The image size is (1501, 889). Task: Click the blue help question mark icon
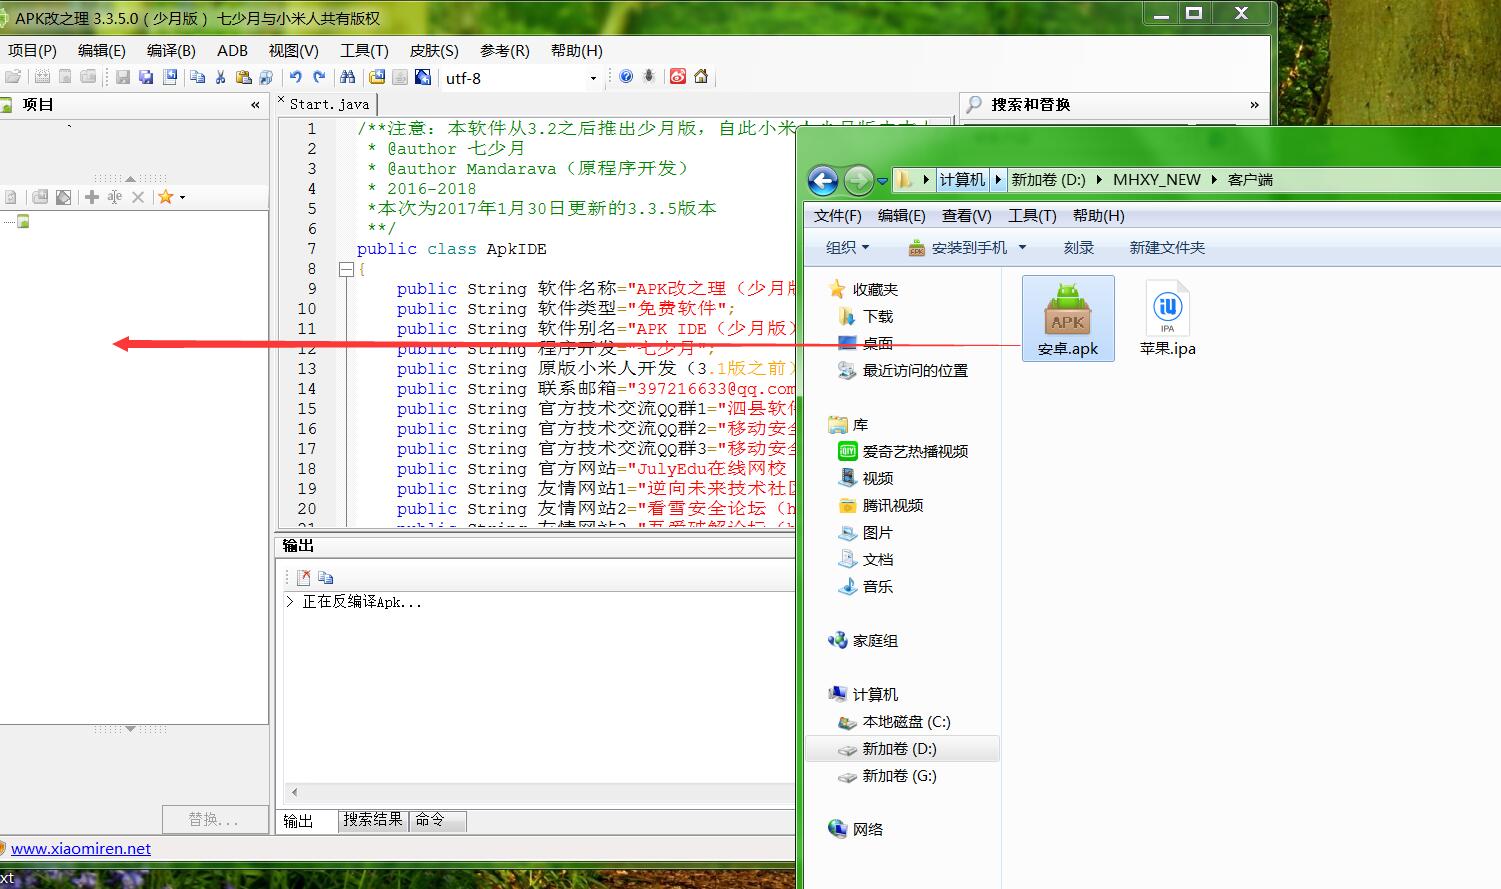(x=626, y=77)
